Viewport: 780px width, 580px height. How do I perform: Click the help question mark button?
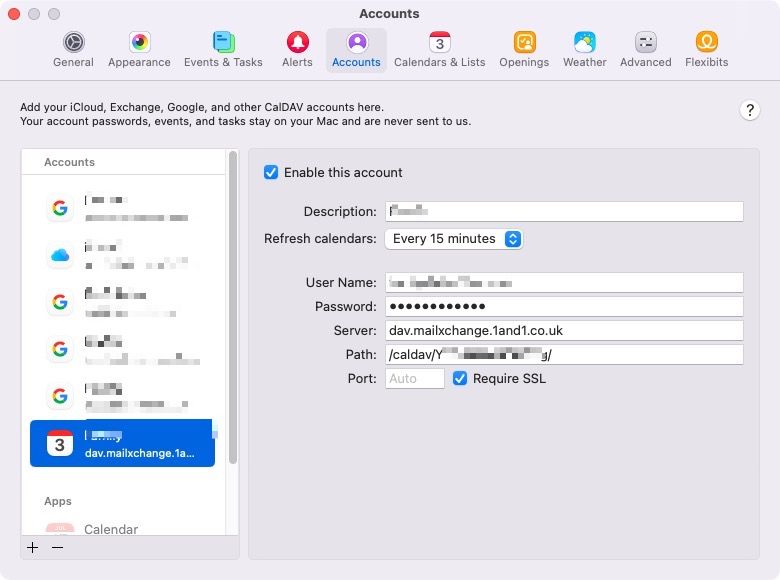click(750, 110)
